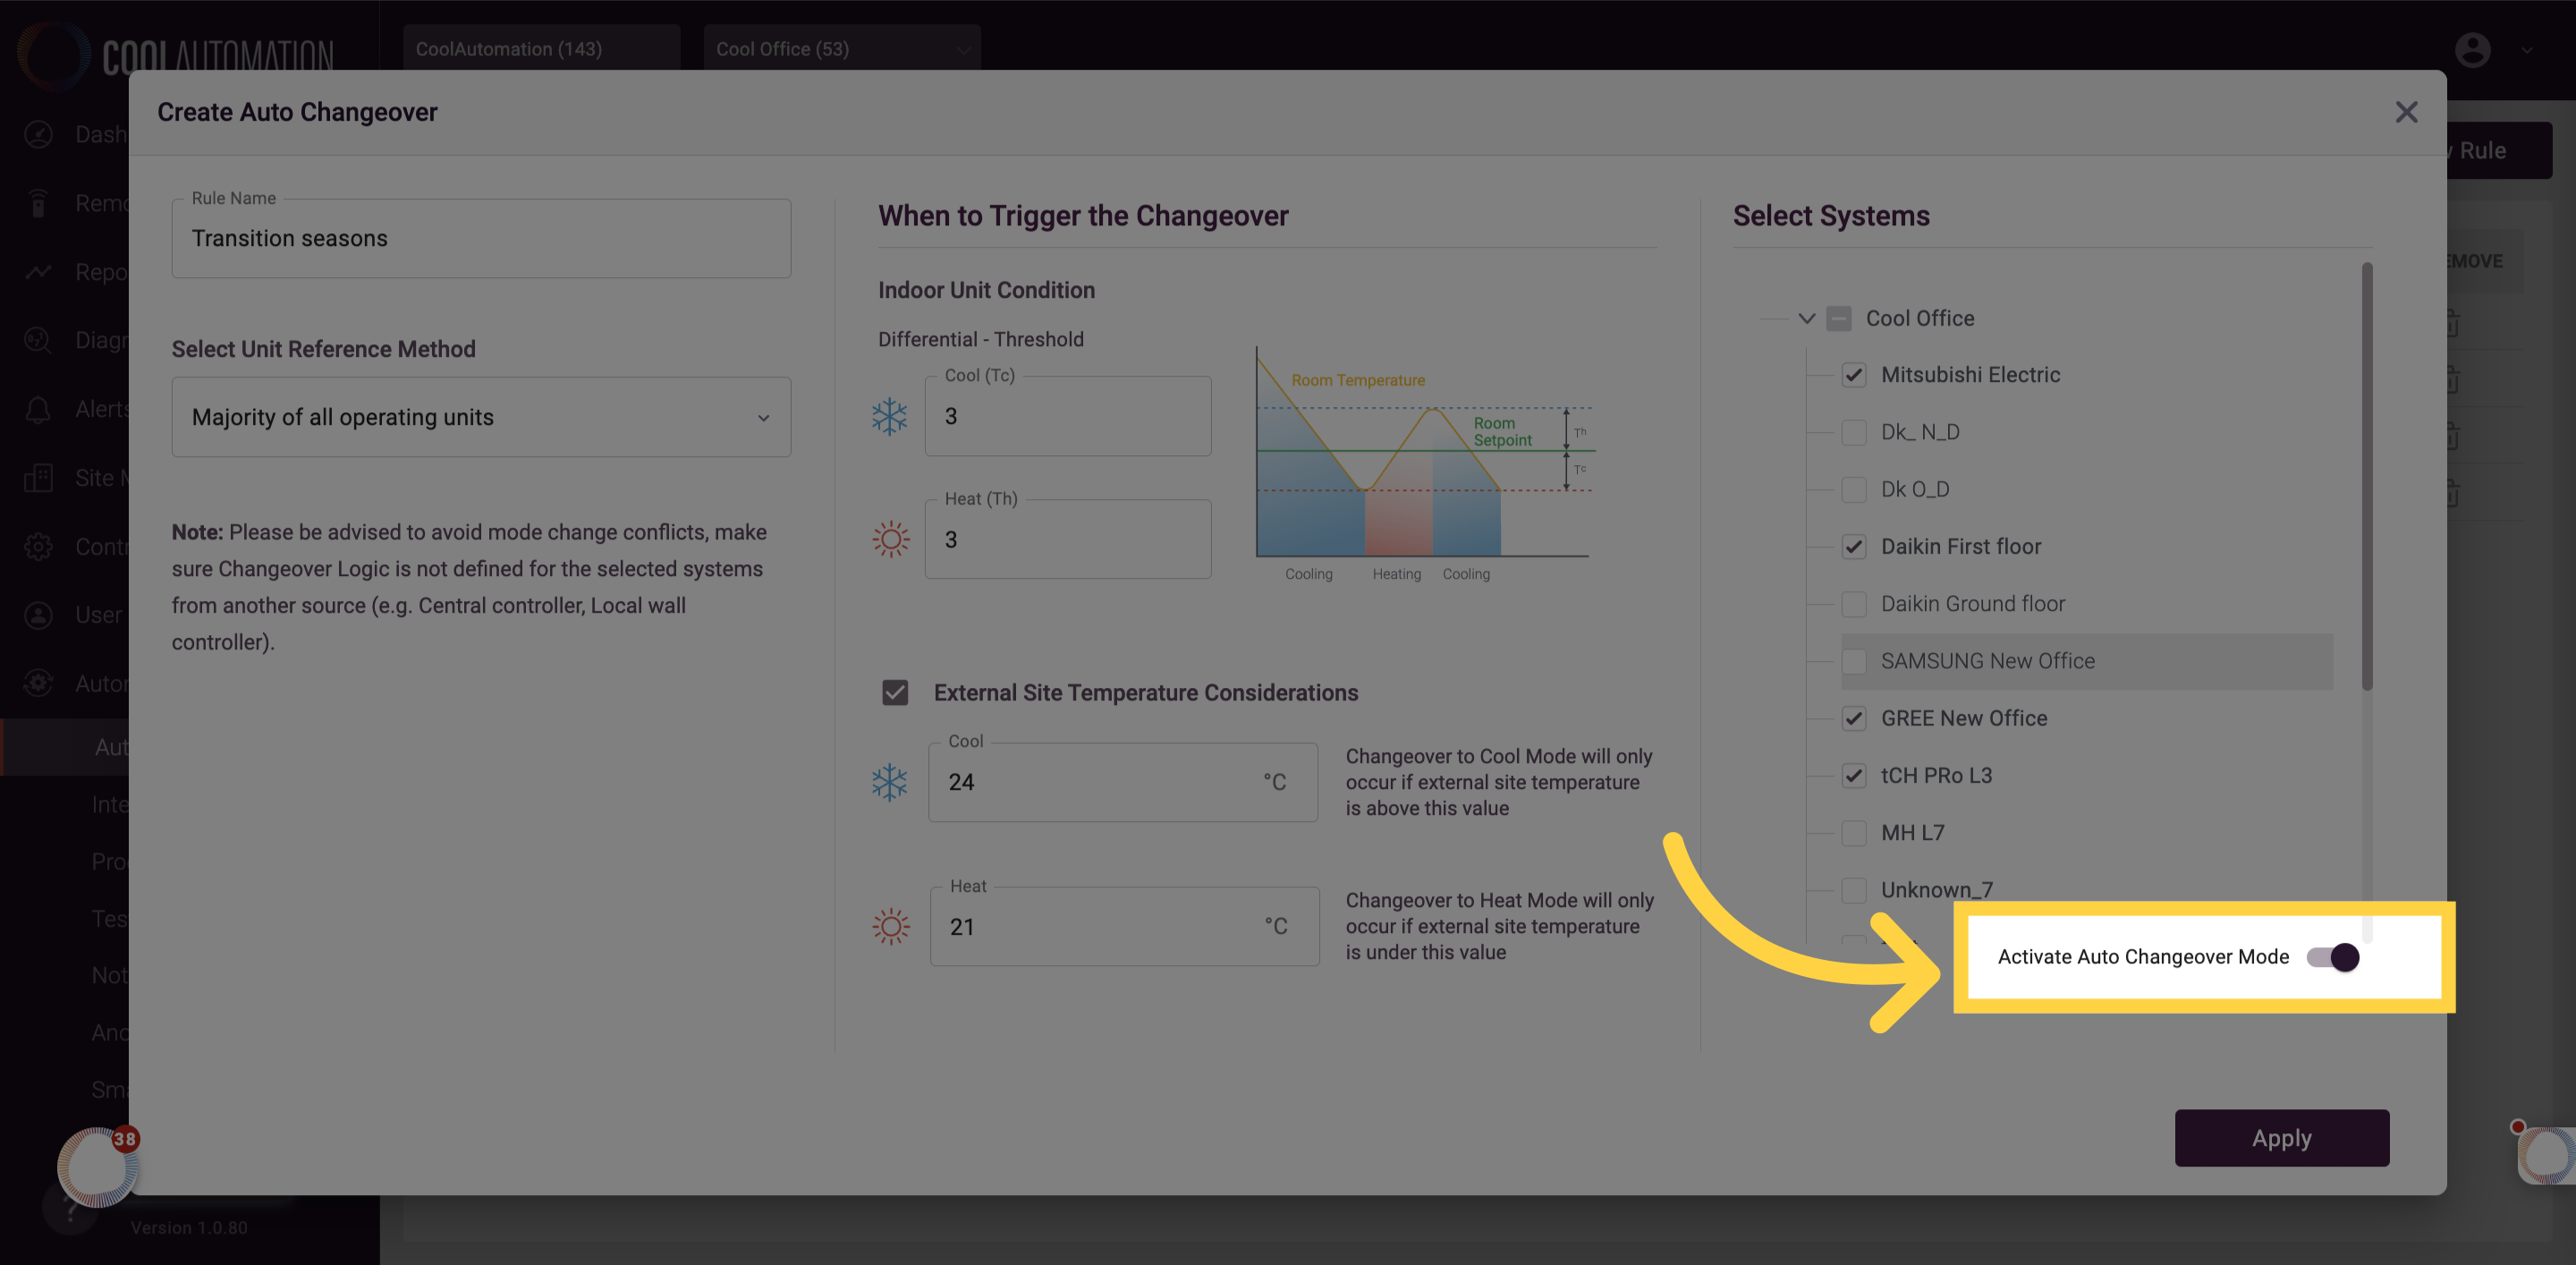This screenshot has height=1265, width=2576.
Task: Select the Mitsubishi Electric label
Action: click(x=1970, y=375)
